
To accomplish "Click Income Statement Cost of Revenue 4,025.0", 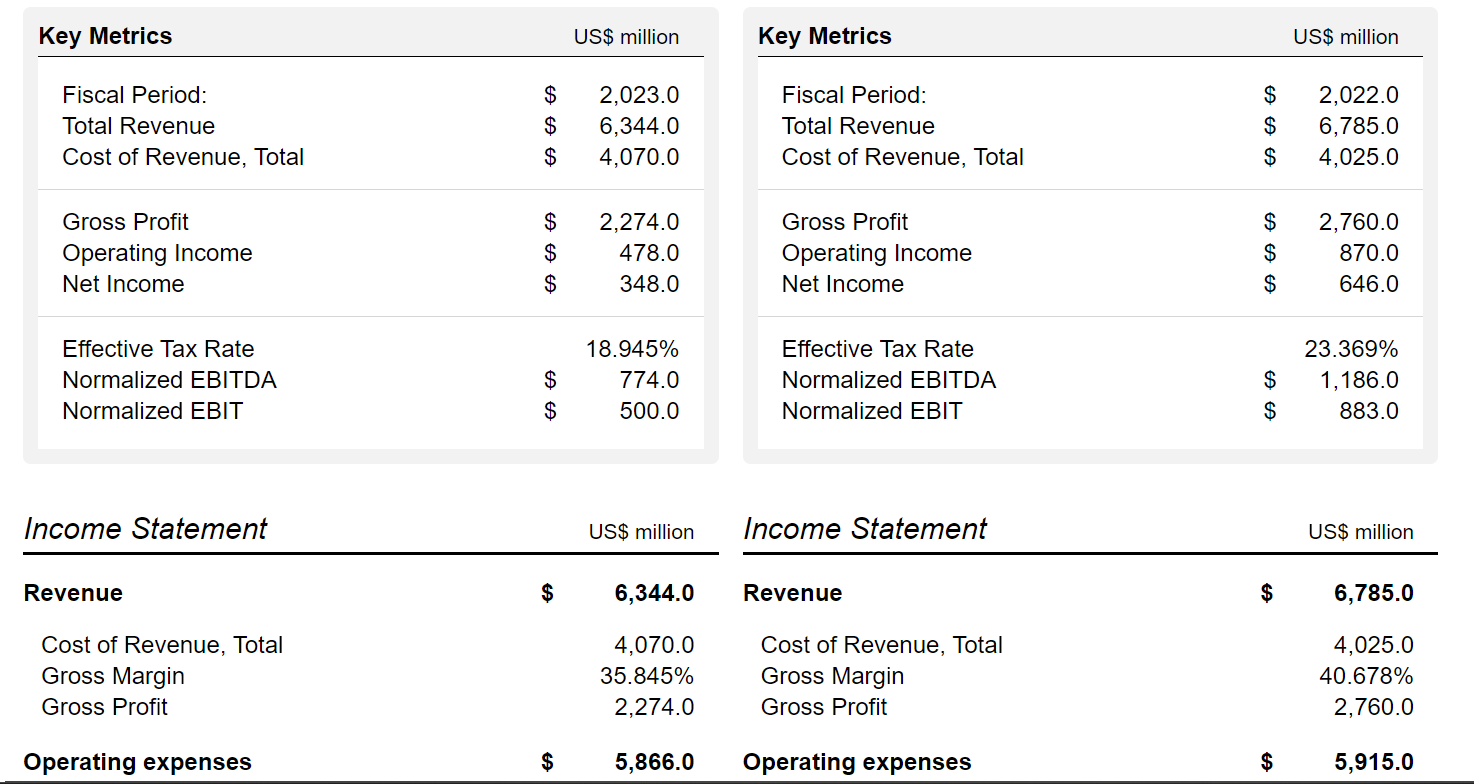I will 1374,645.
